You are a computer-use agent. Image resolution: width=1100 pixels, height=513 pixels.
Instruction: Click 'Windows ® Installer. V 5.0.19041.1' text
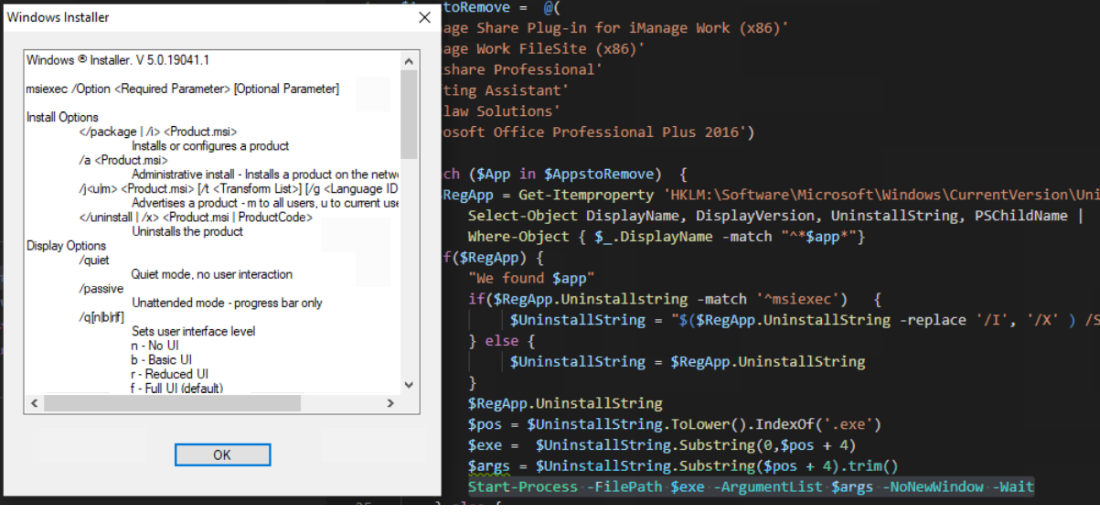[118, 60]
